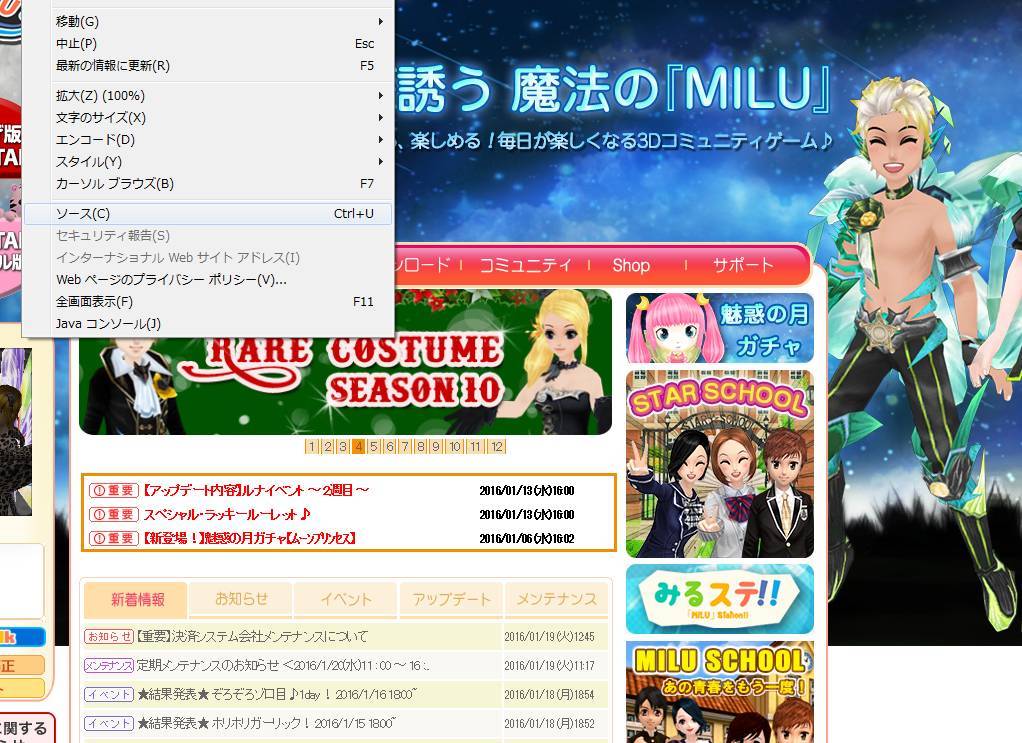Switch to the メンテナンス news tab
The image size is (1022, 743).
point(556,599)
